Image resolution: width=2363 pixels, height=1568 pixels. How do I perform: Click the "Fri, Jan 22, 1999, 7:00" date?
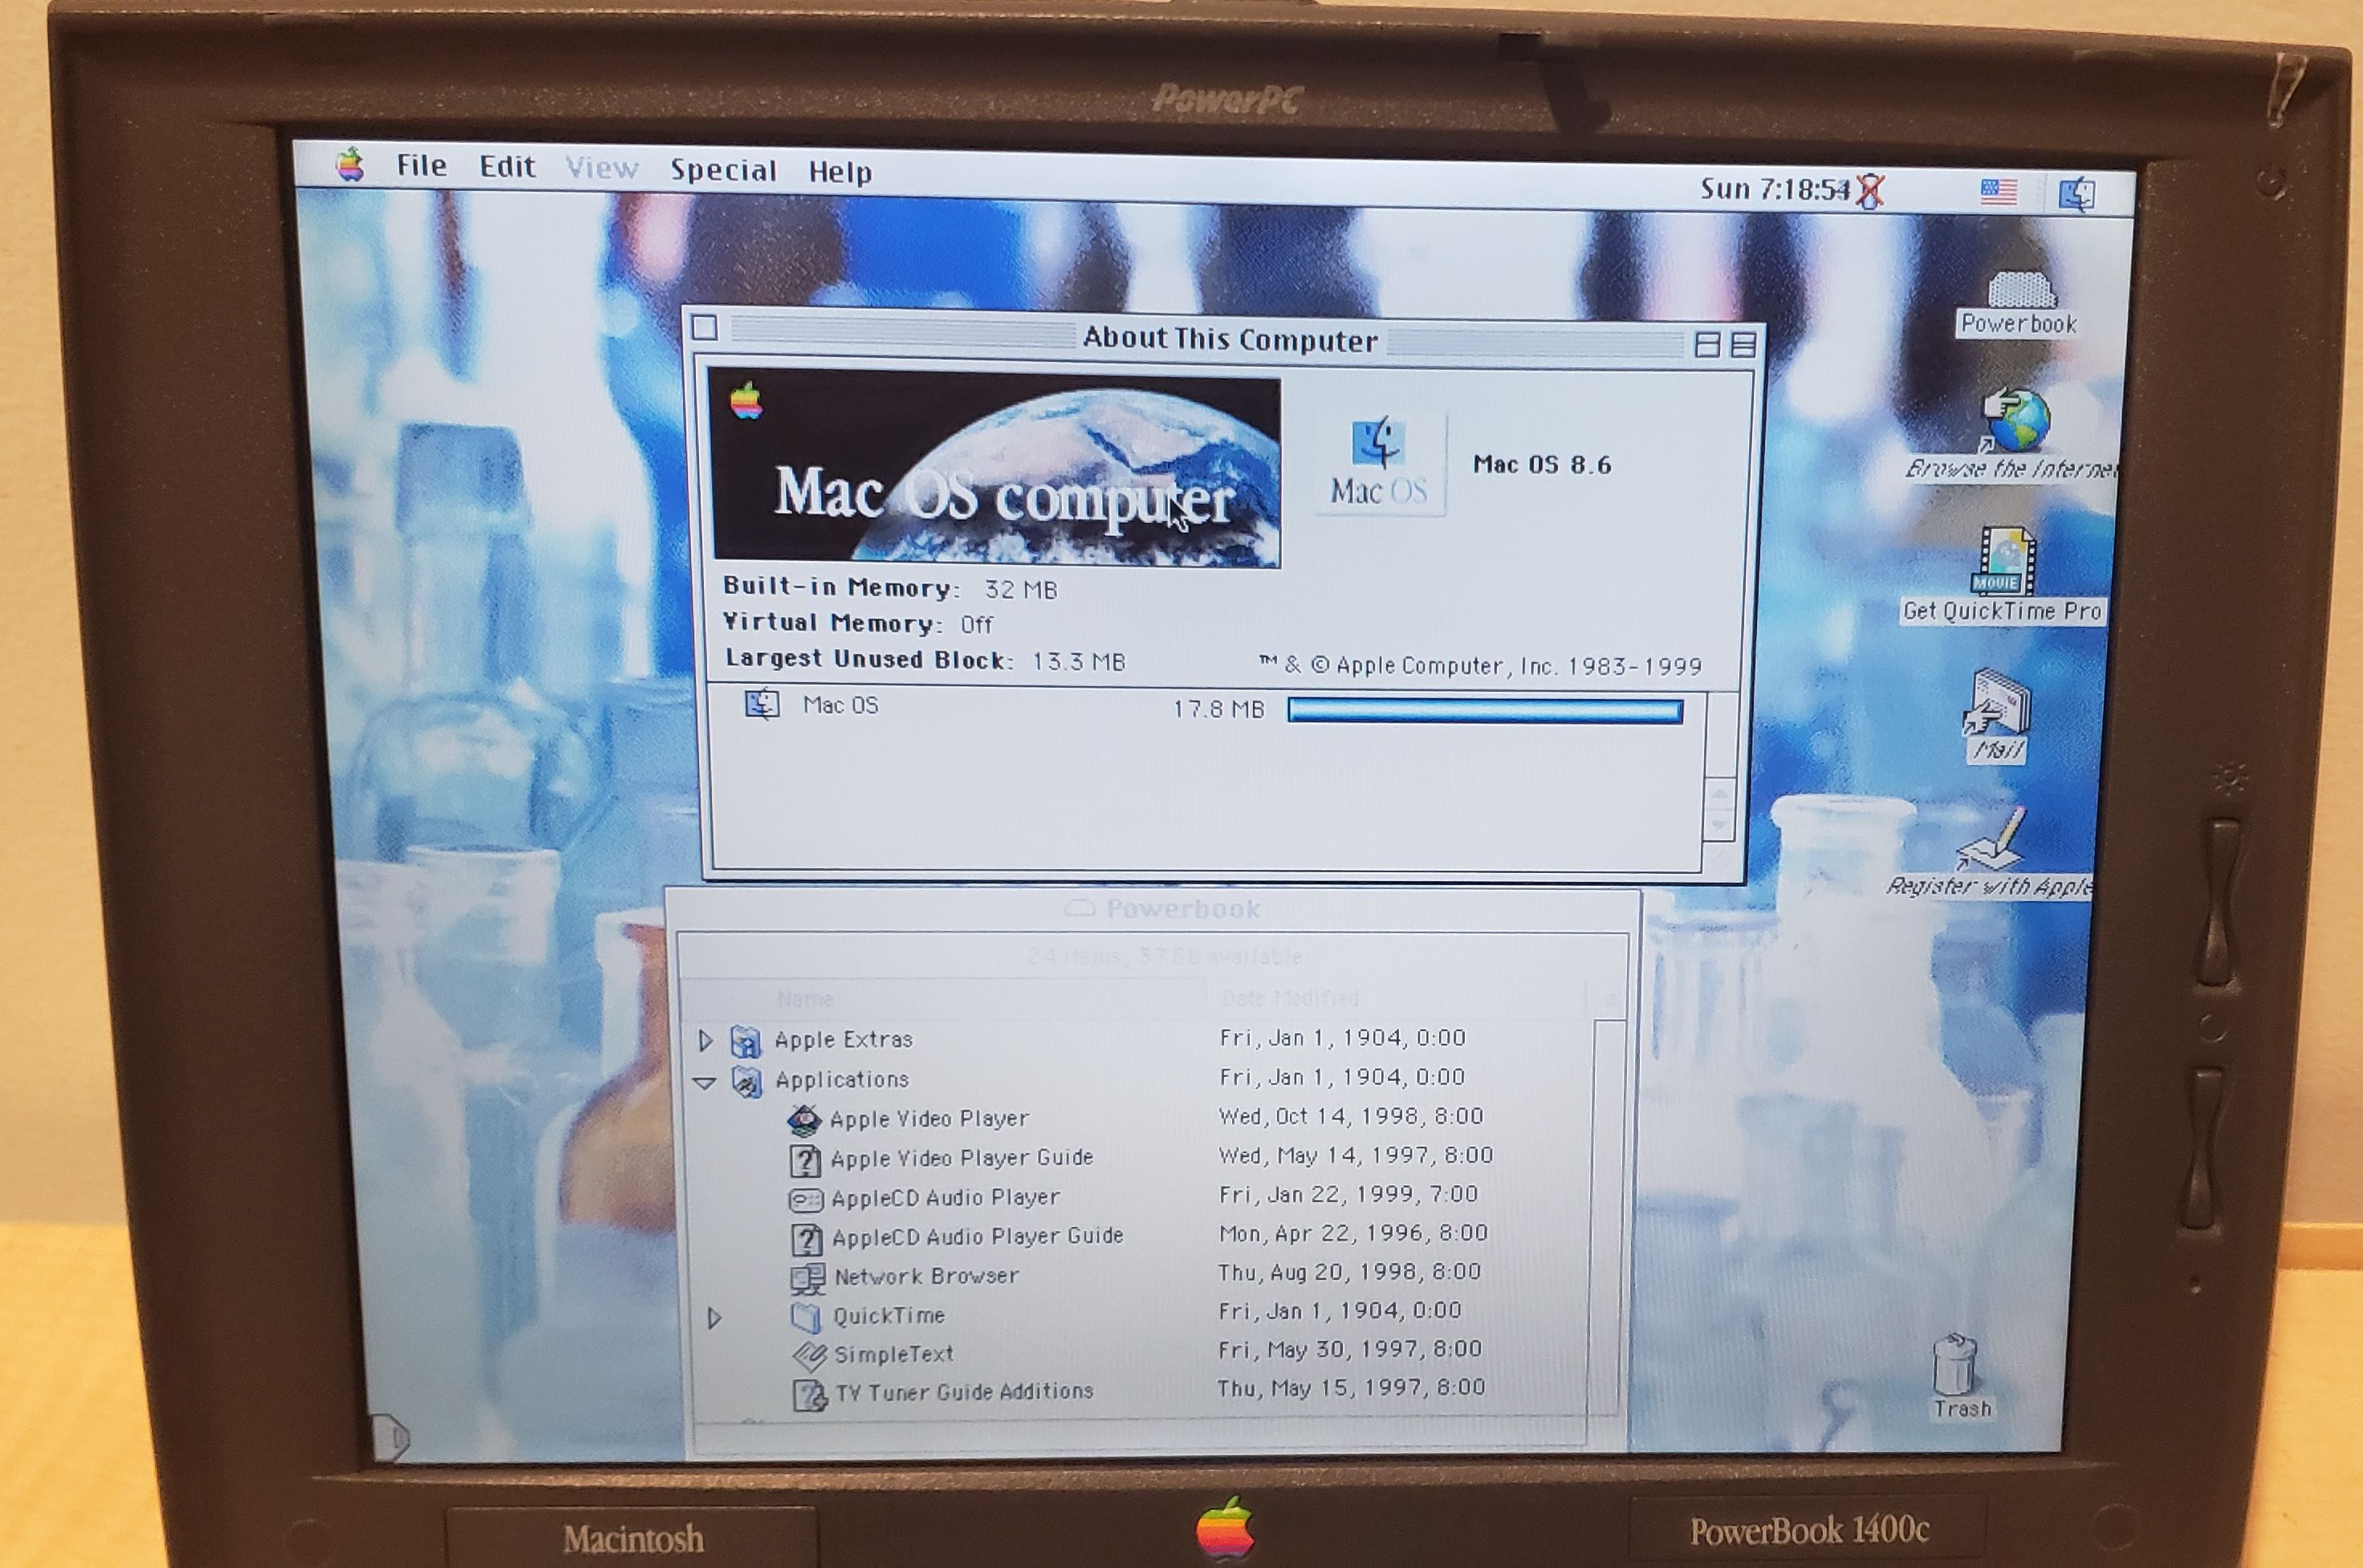(x=1348, y=1194)
